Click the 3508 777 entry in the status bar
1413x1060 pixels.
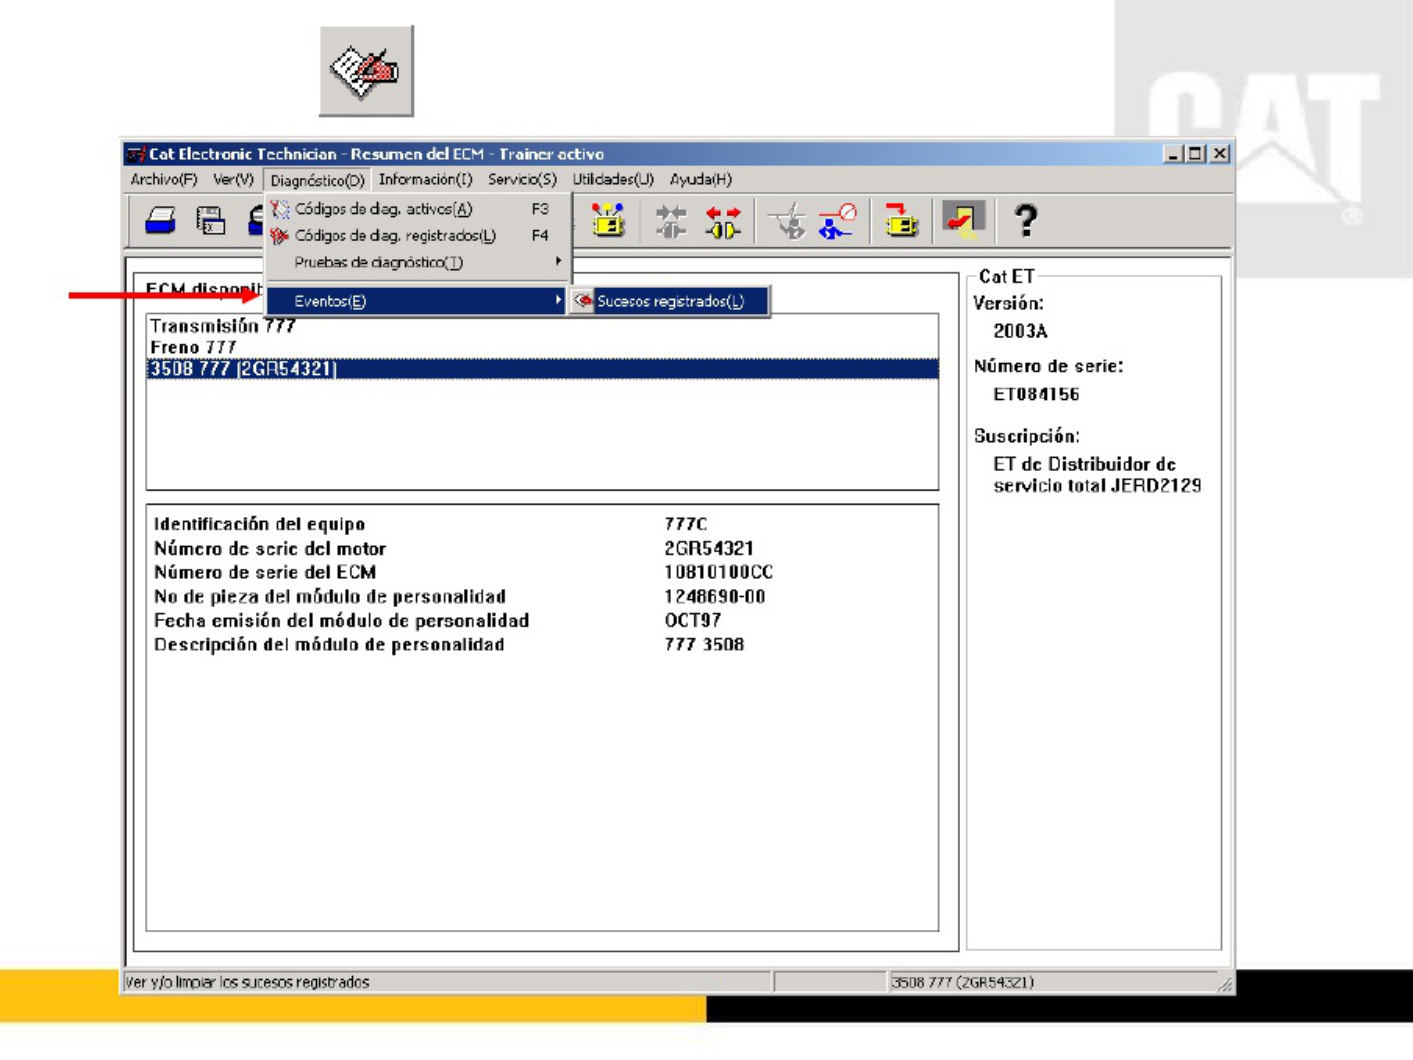pyautogui.click(x=963, y=982)
